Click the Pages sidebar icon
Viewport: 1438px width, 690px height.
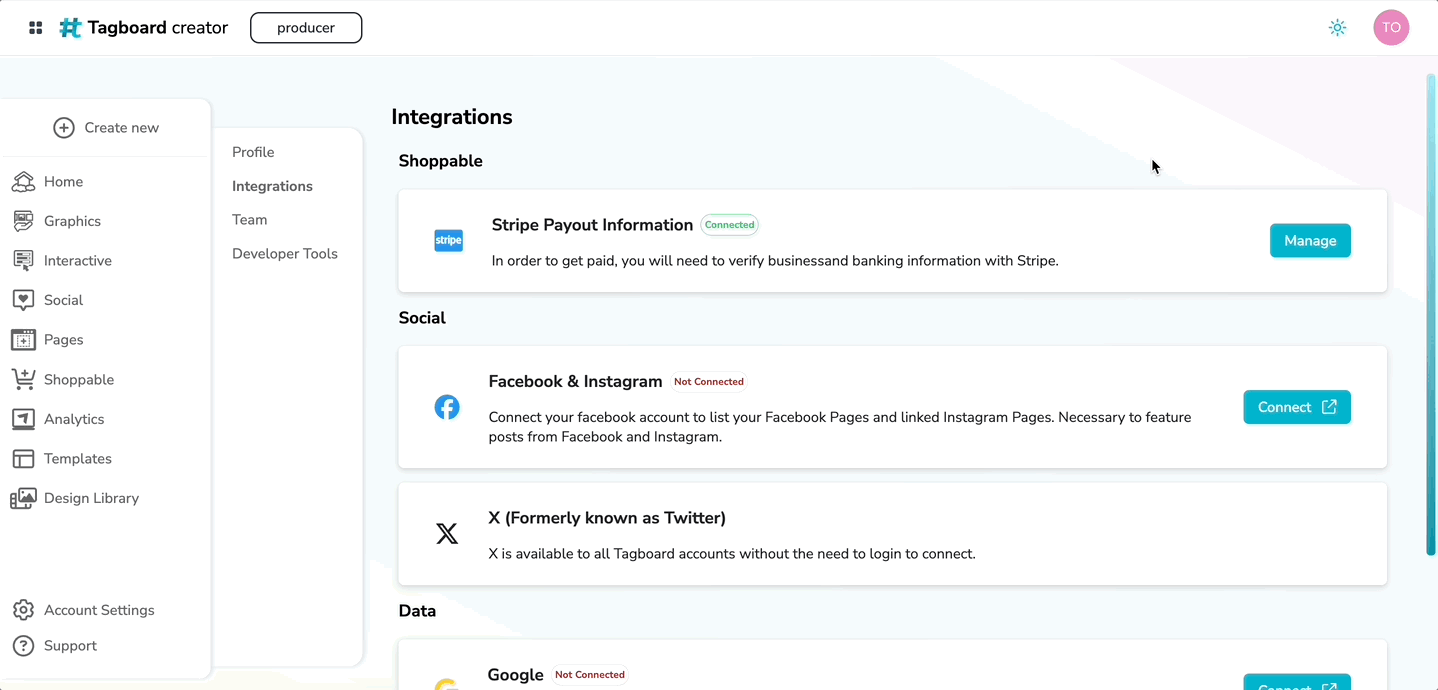pos(23,340)
